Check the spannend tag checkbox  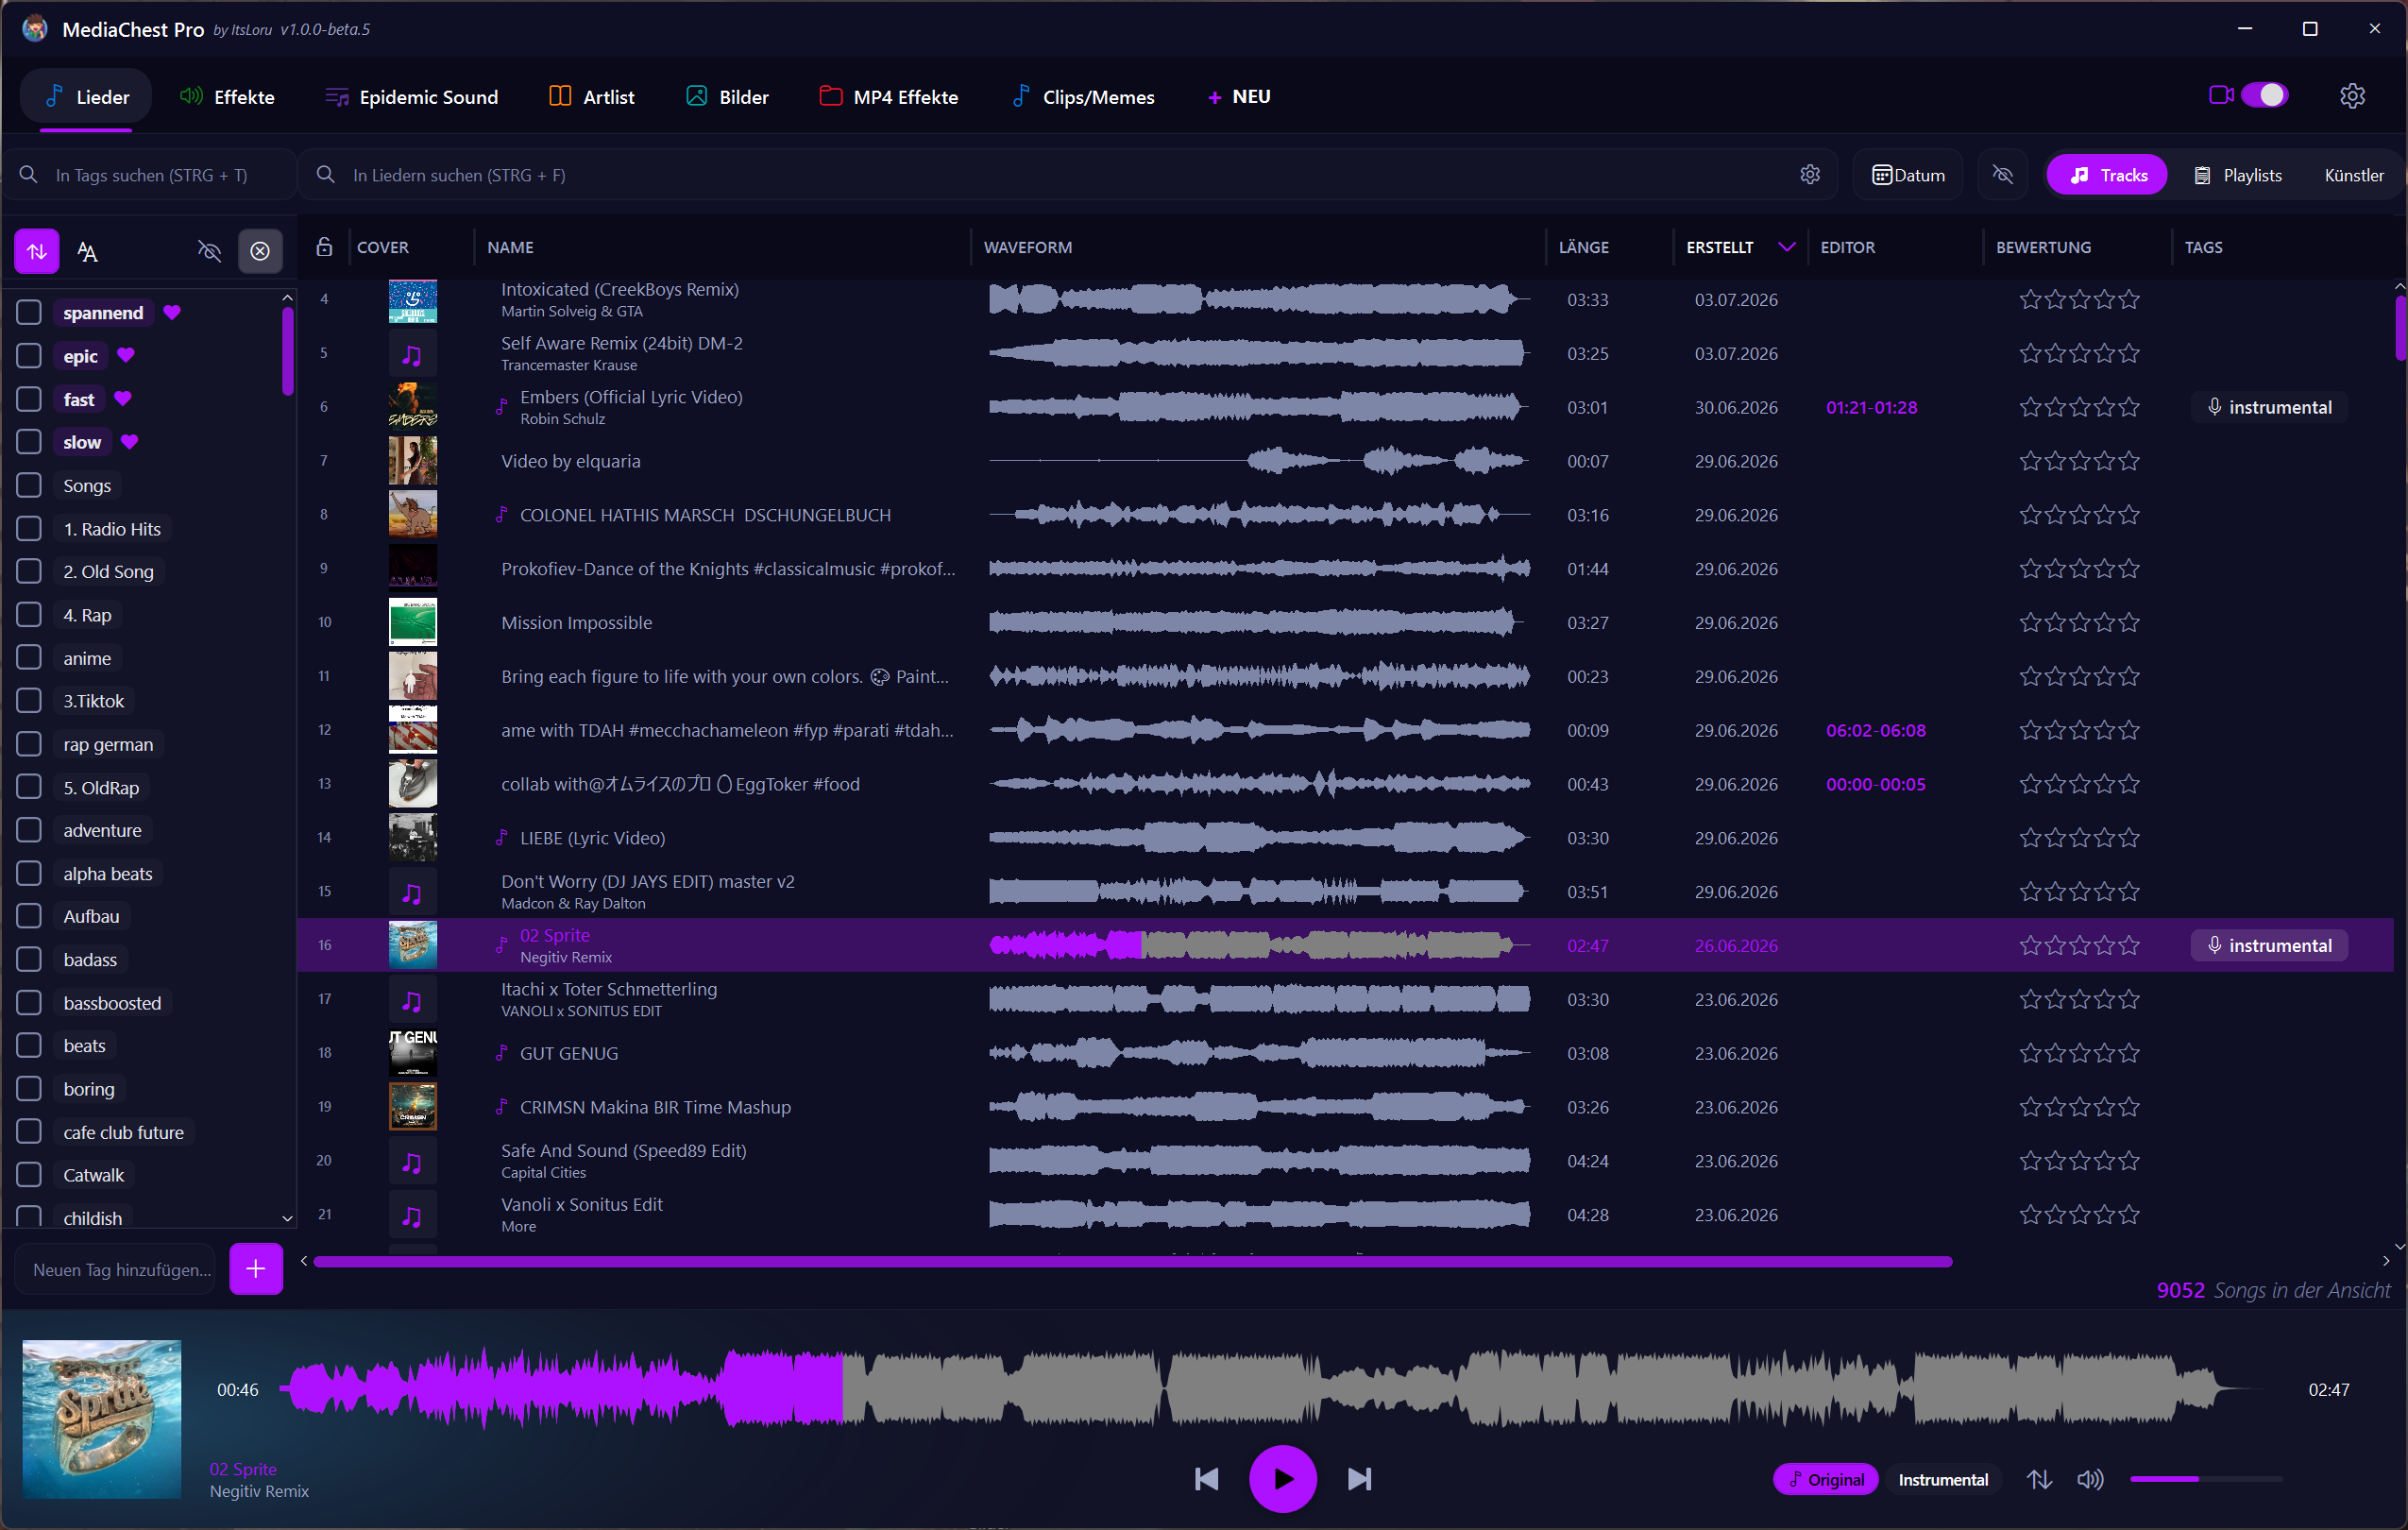click(x=29, y=313)
